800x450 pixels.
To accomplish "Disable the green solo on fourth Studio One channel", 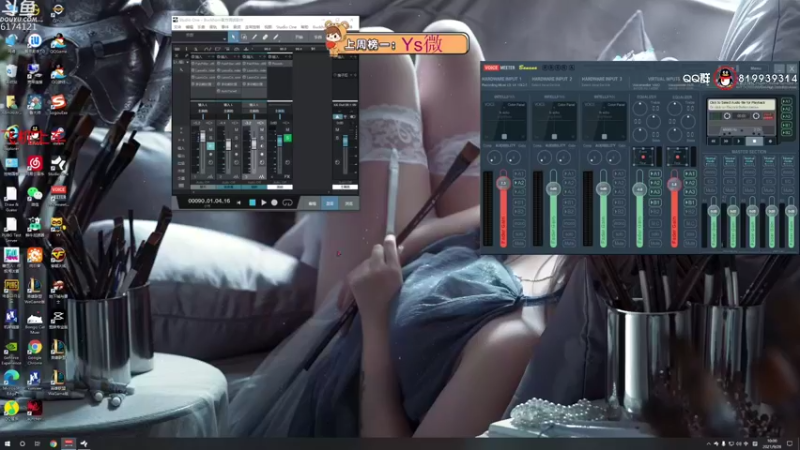I will tap(288, 137).
